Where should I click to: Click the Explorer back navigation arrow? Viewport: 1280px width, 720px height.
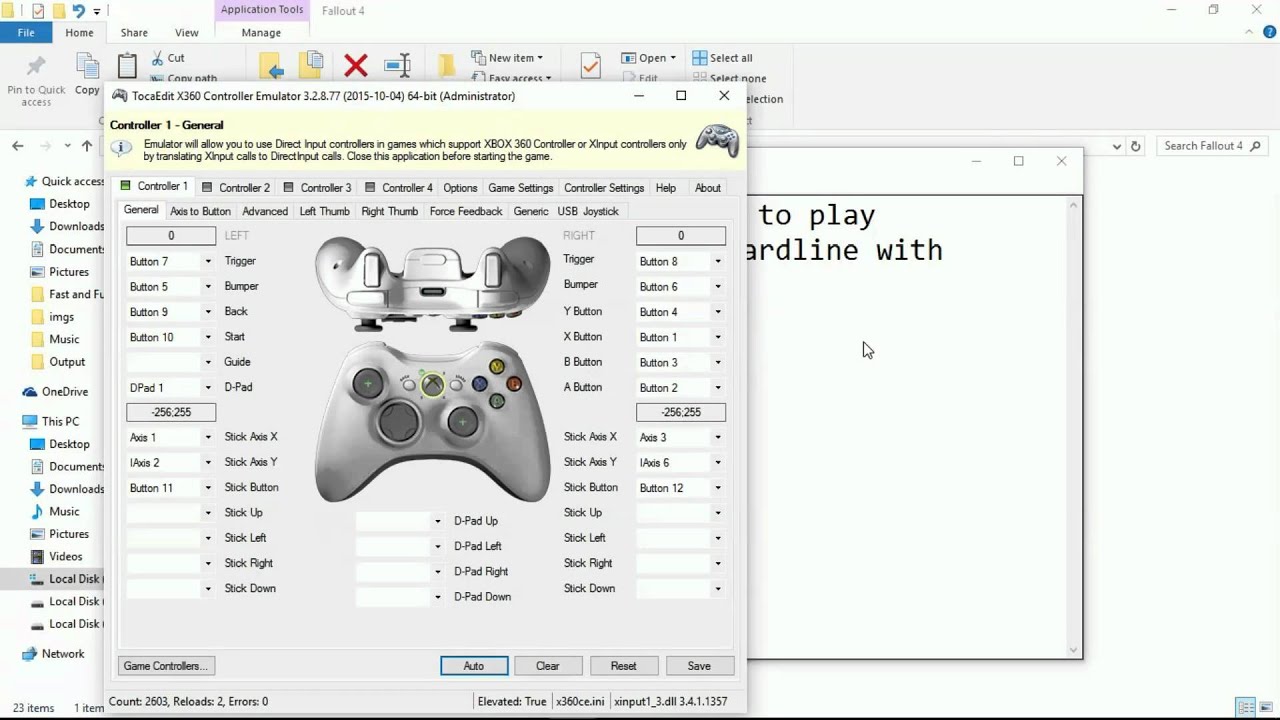click(x=18, y=146)
